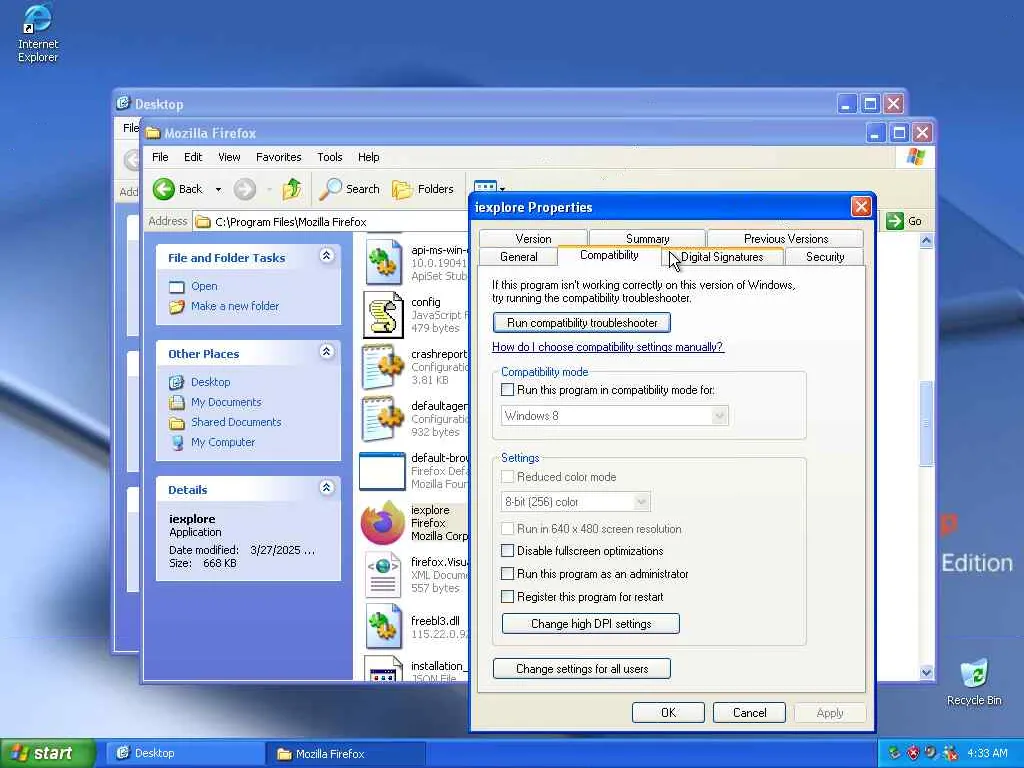
Task: Switch to the Summary tab
Action: 647,238
